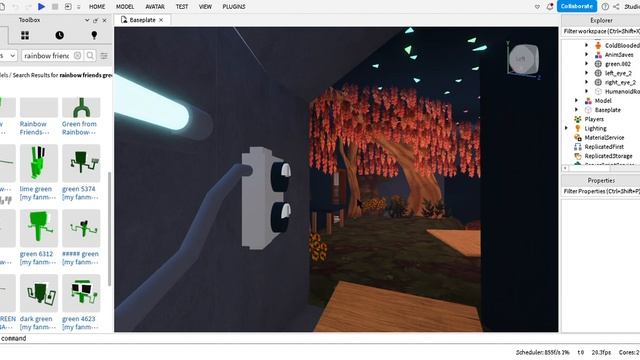Start playtest with the blue Play button
The width and height of the screenshot is (640, 360).
(41, 7)
